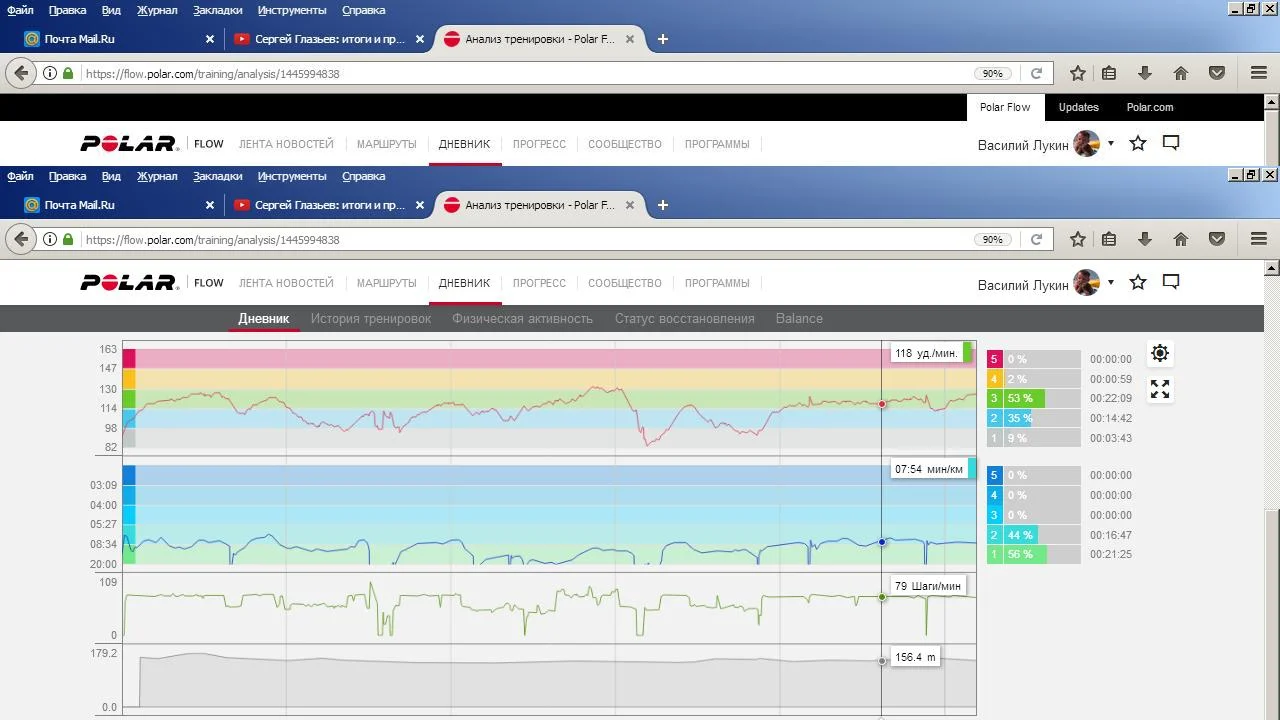1280x720 pixels.
Task: Click the green cadence point on the chart cursor
Action: tap(882, 597)
